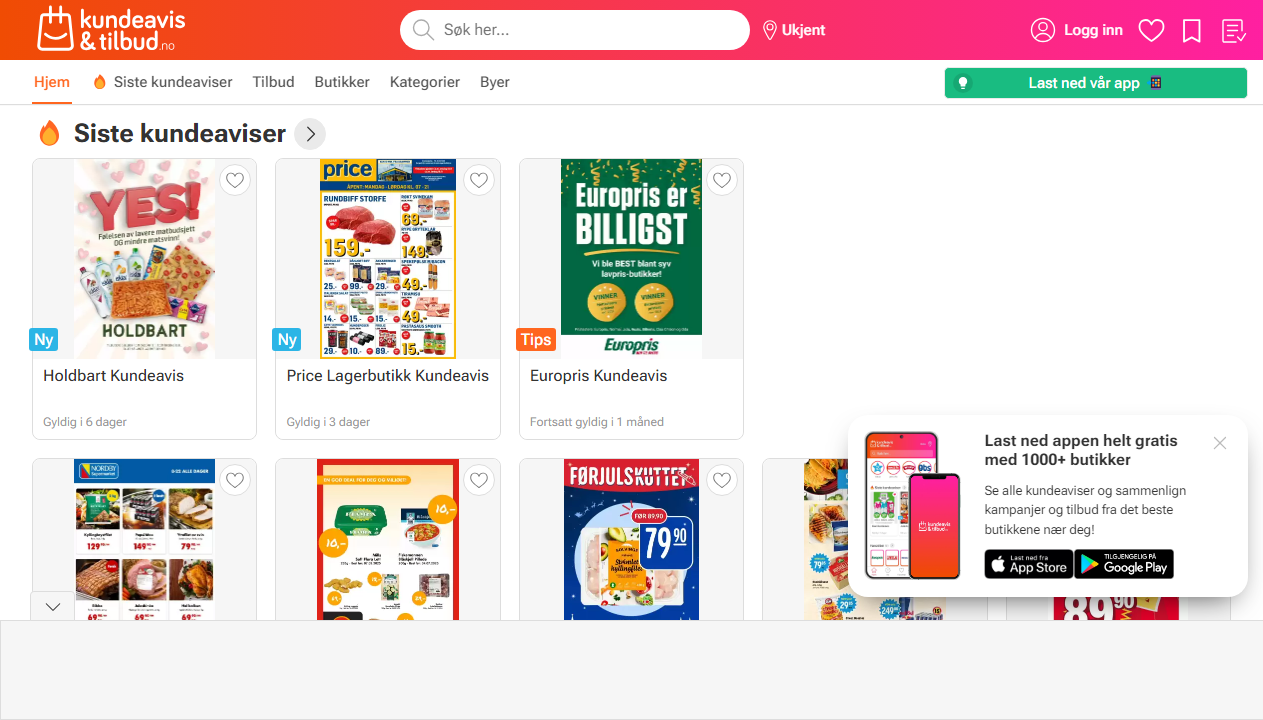Favorite the Holdbart Kundeavis with heart

point(235,180)
